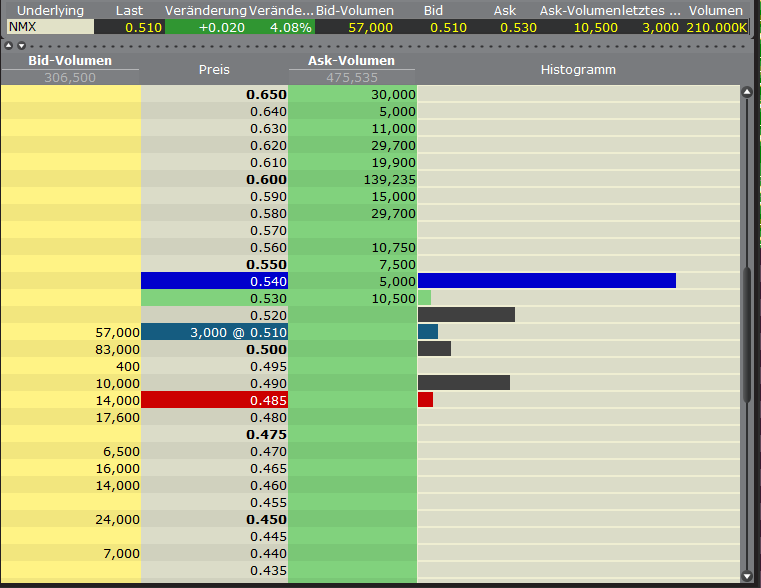Click the Last column header in quote bar
This screenshot has height=588, width=761.
click(x=129, y=10)
